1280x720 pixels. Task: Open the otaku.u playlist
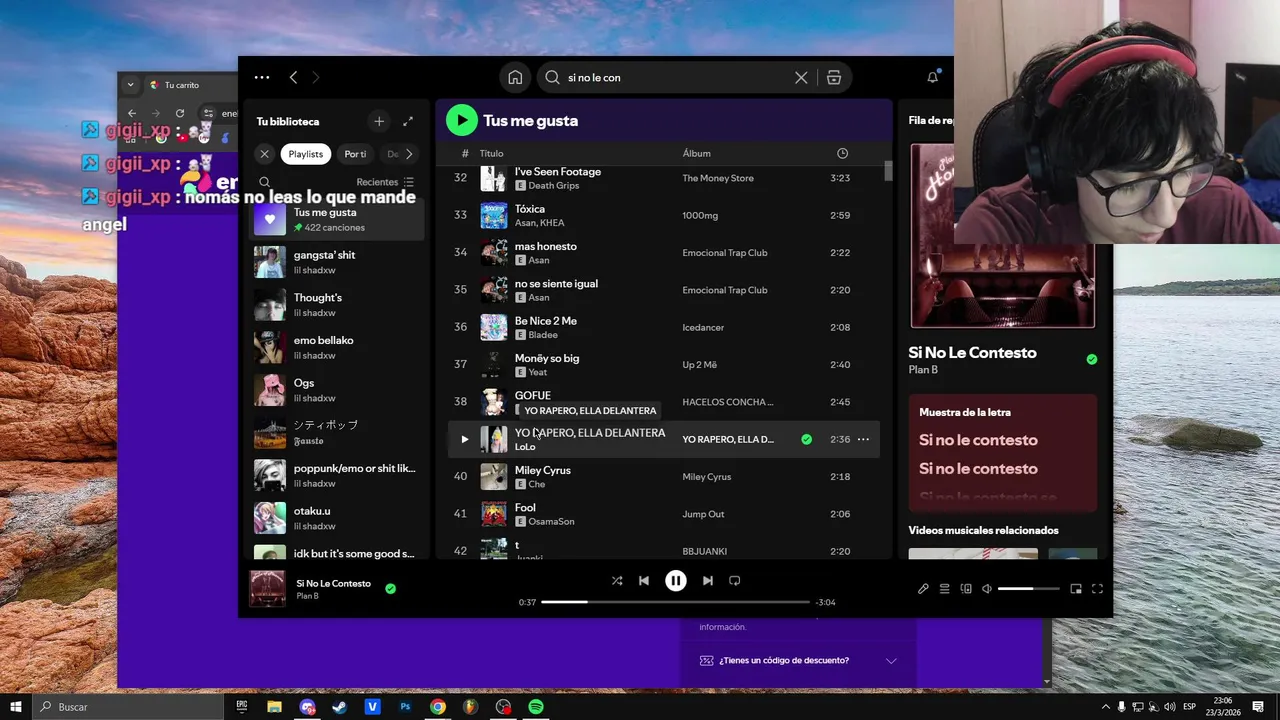click(x=336, y=518)
